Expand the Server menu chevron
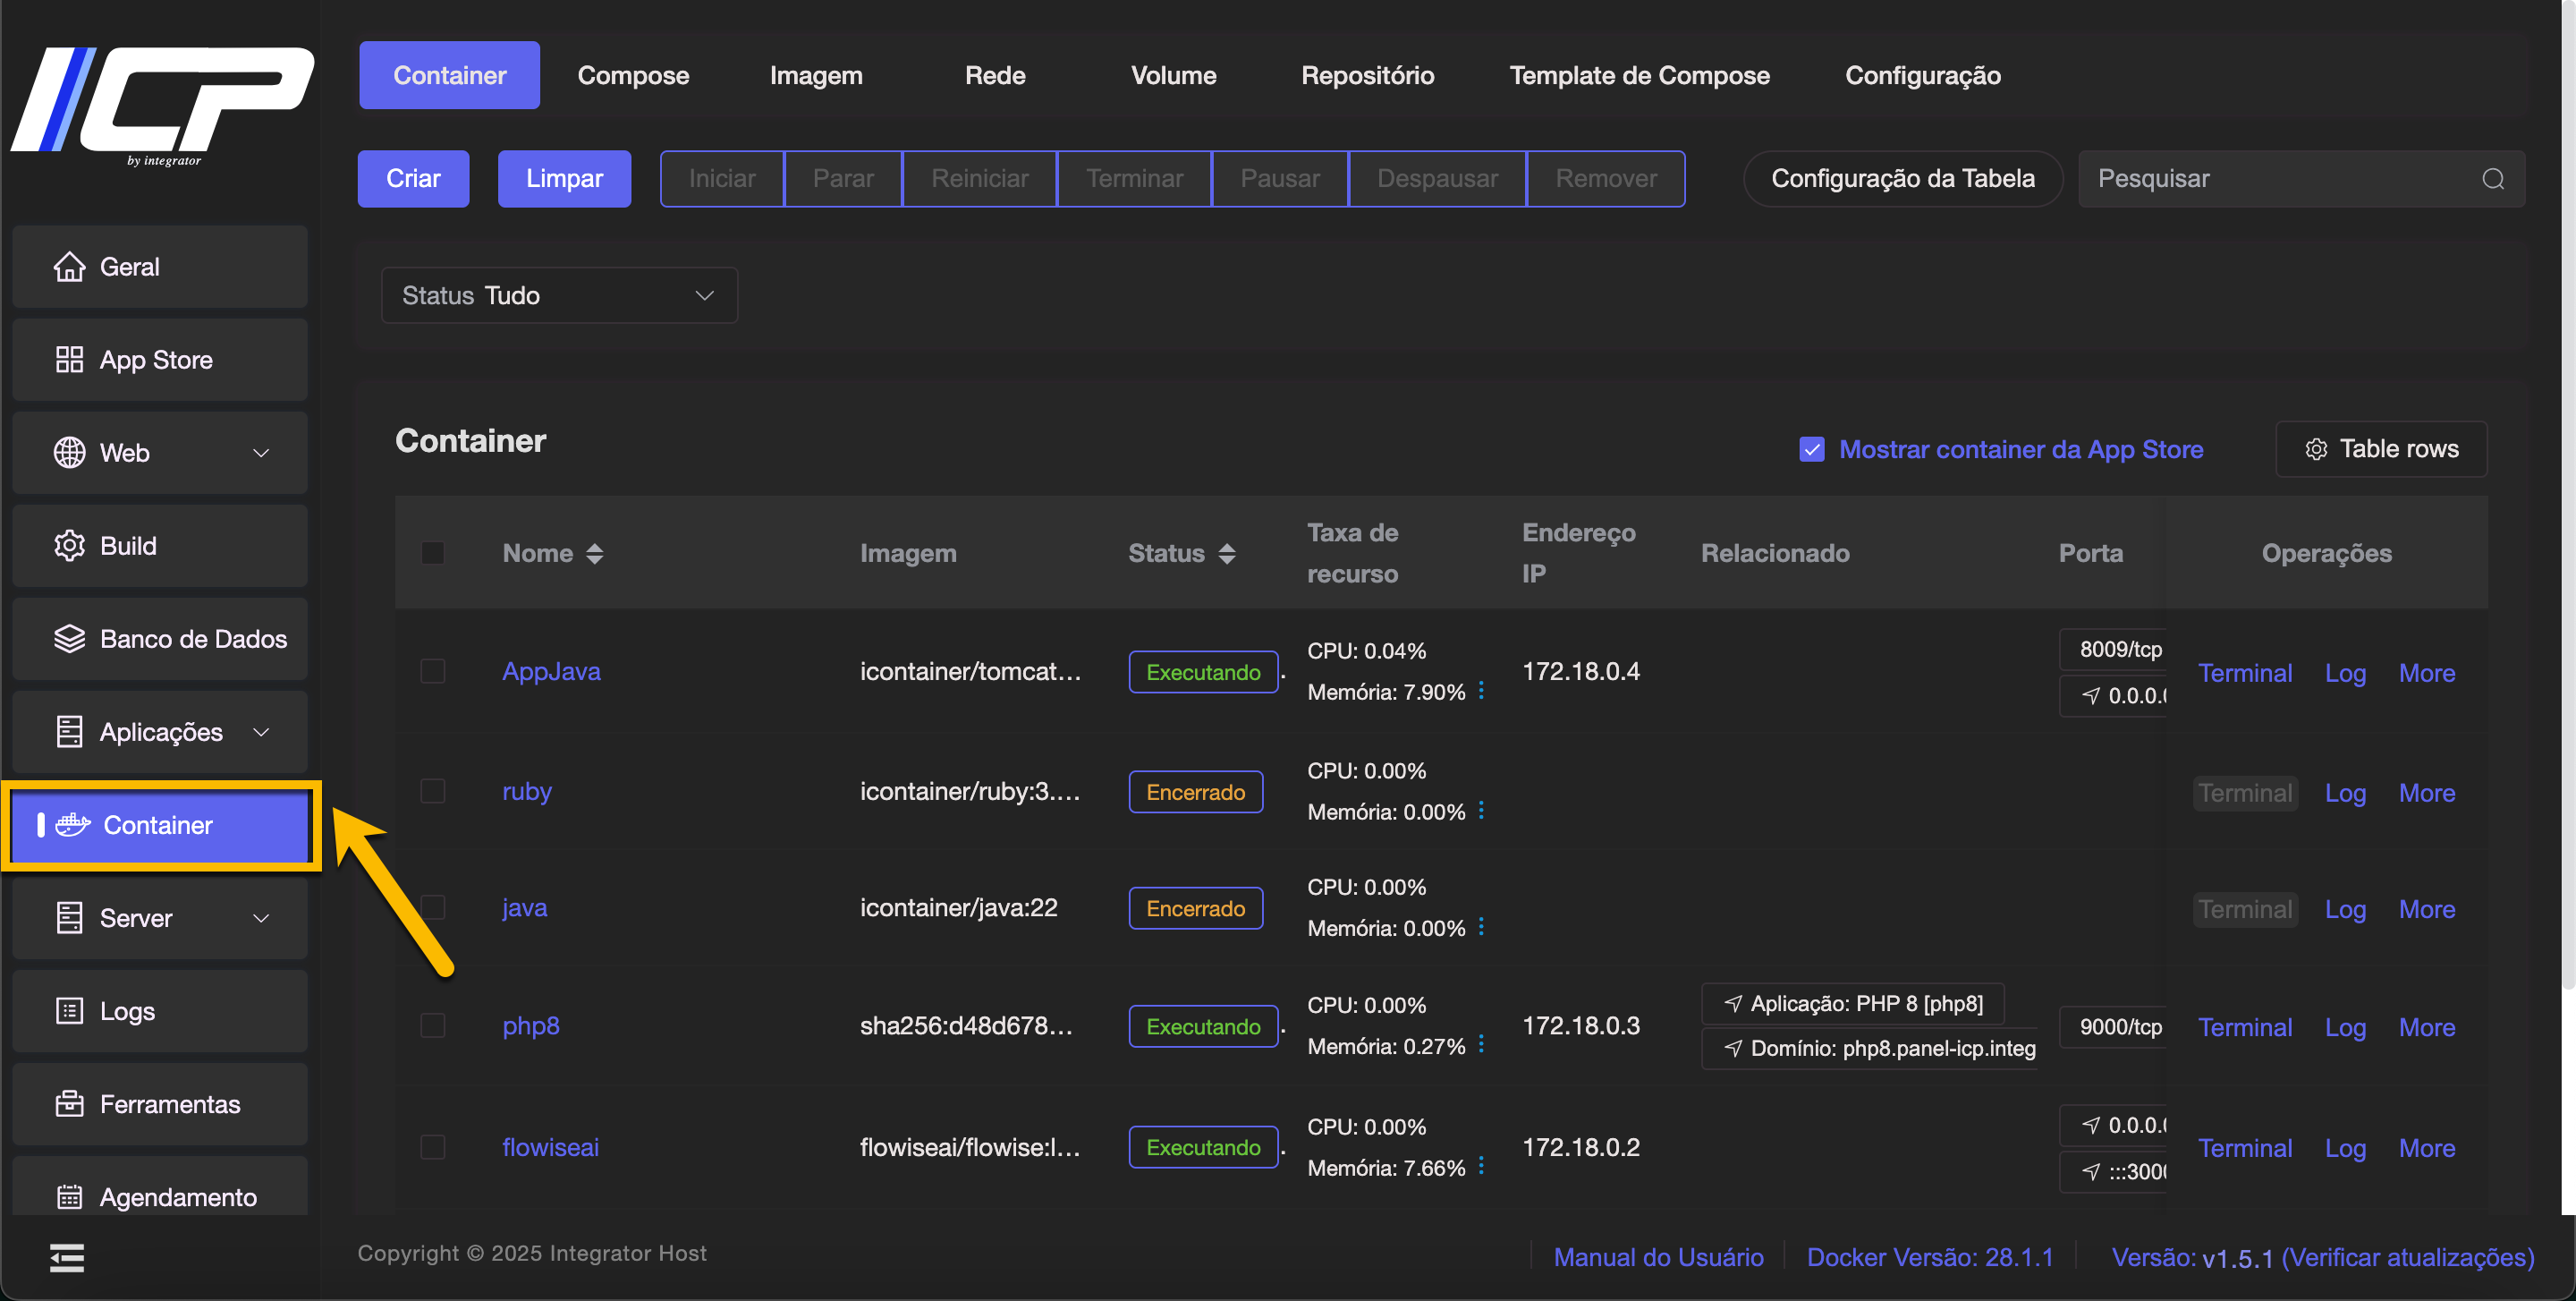2576x1301 pixels. point(261,918)
